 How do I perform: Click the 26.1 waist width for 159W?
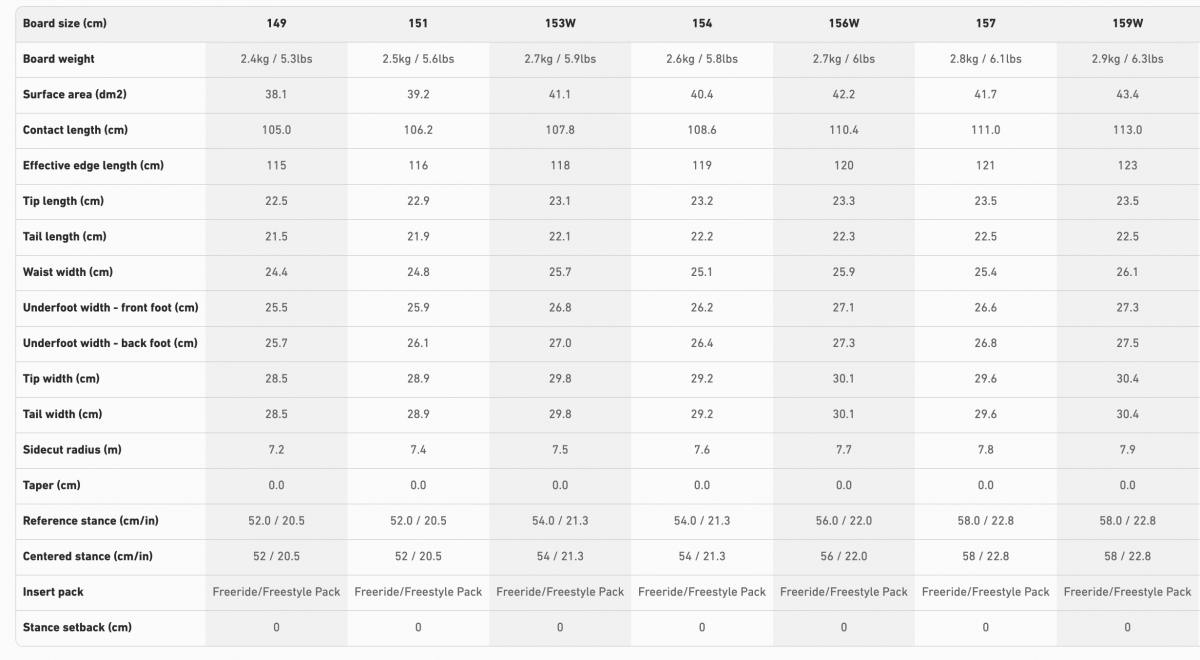click(1128, 272)
